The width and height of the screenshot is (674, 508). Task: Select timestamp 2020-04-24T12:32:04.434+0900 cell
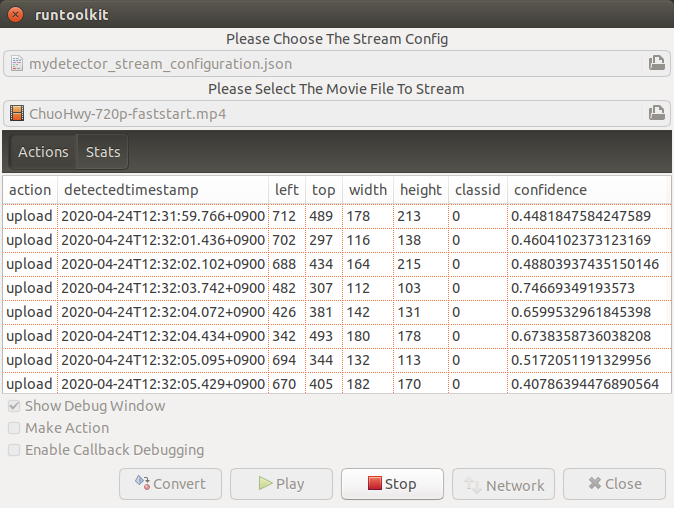point(163,336)
